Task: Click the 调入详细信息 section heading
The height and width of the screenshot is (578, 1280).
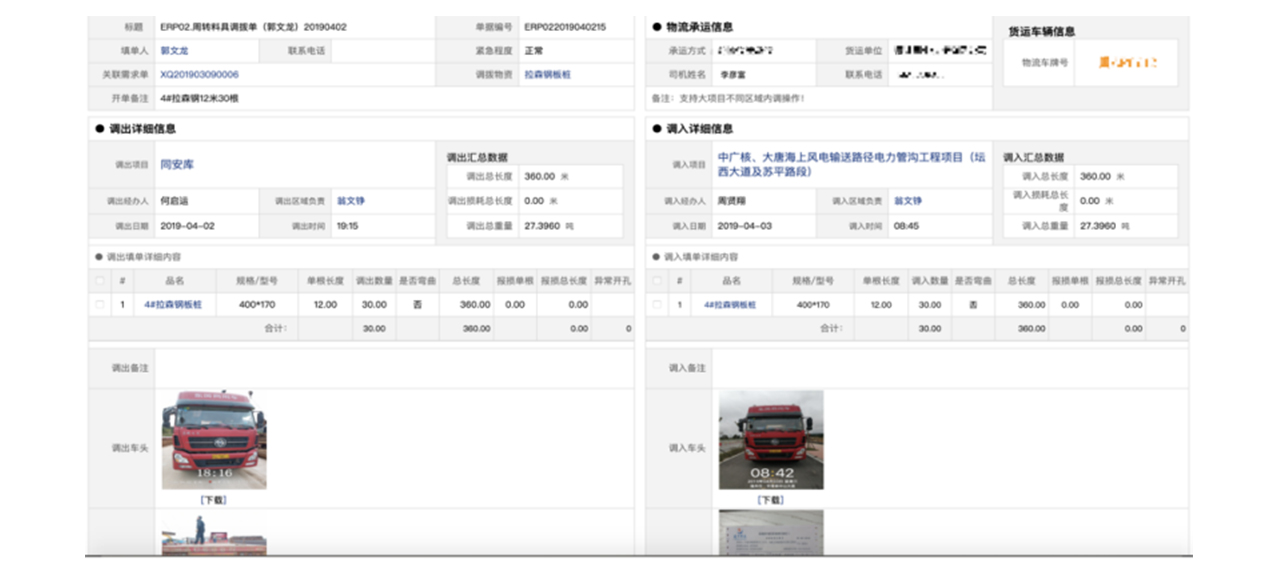Action: (x=699, y=129)
